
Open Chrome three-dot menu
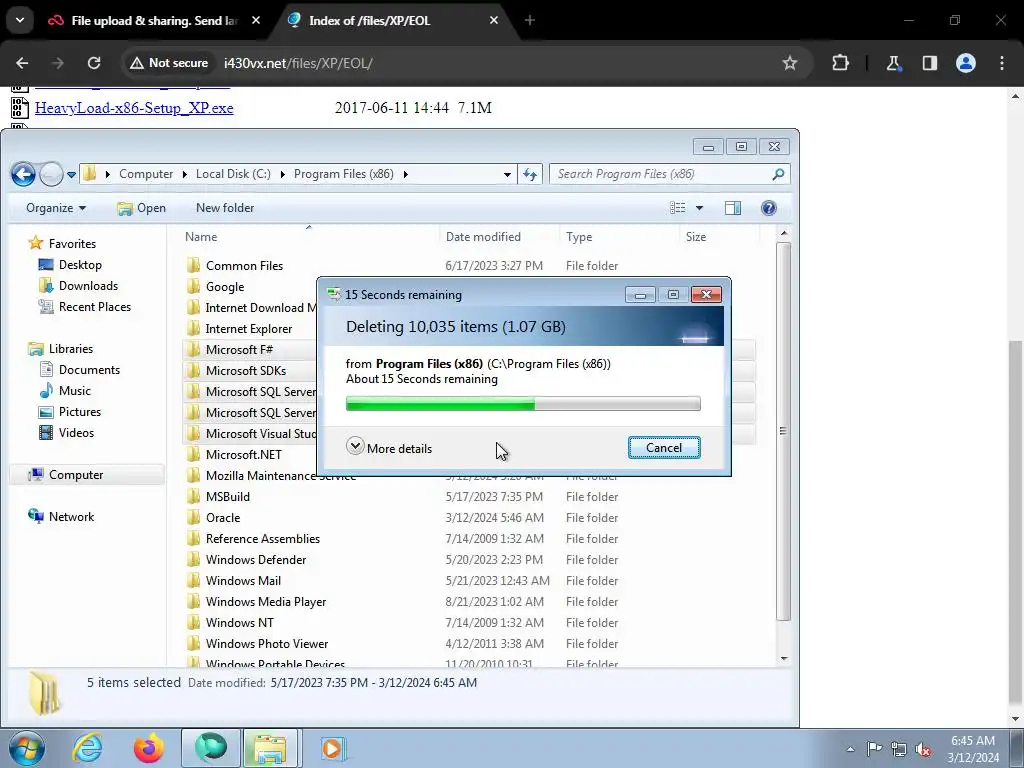pos(1002,63)
